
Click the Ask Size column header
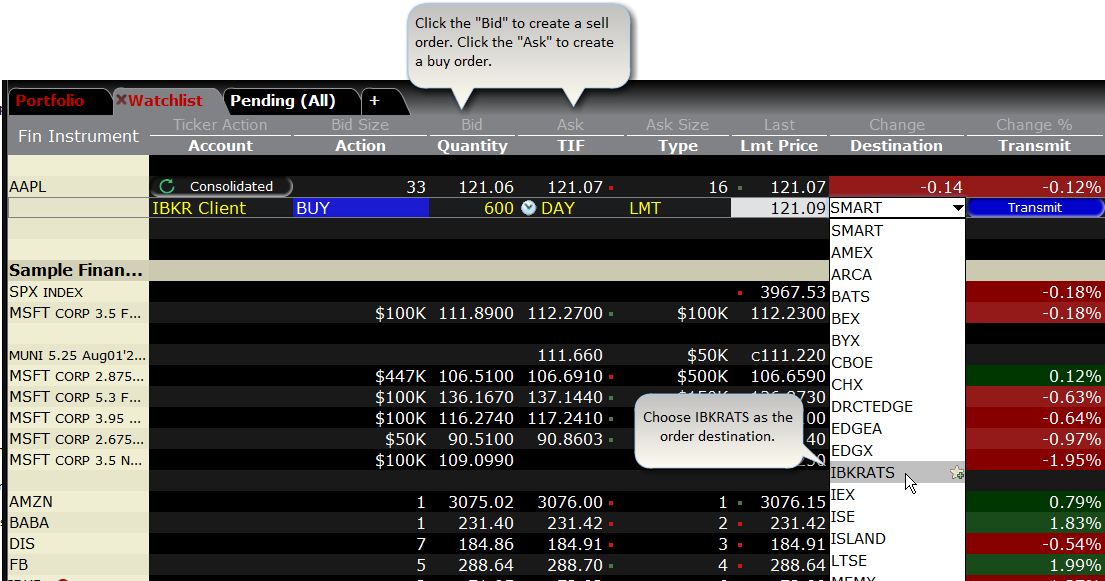[x=677, y=125]
